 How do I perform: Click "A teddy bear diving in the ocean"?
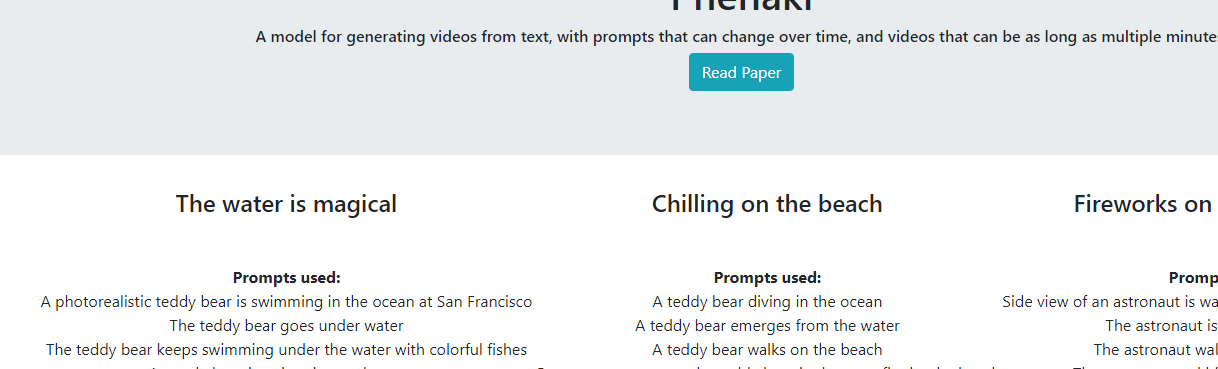pyautogui.click(x=767, y=302)
